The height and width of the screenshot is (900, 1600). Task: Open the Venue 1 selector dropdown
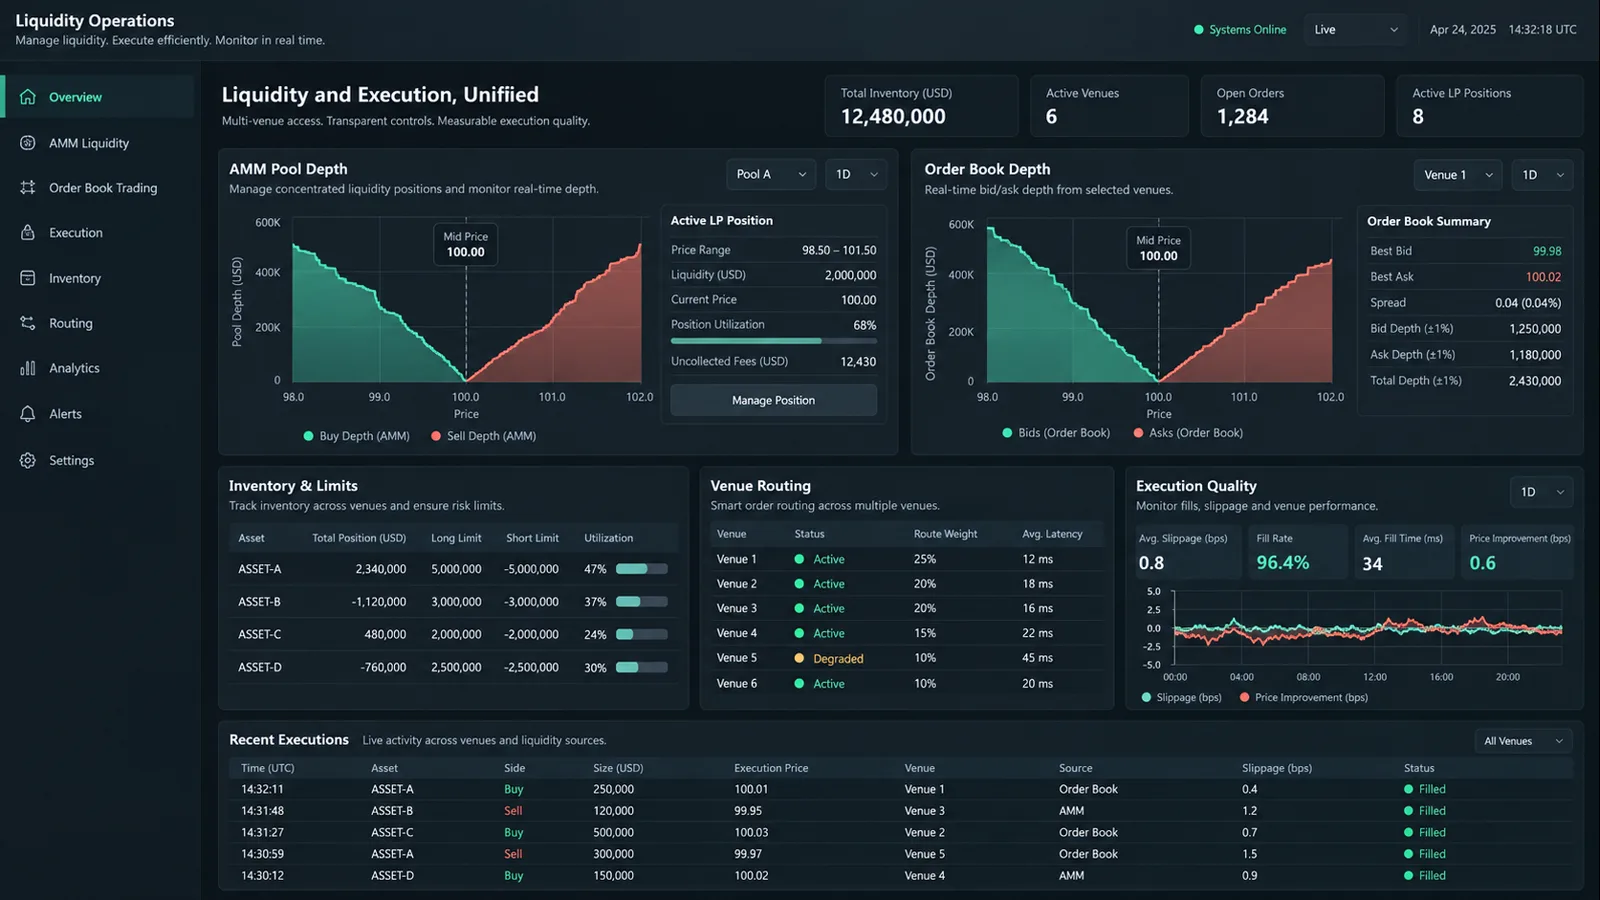pyautogui.click(x=1457, y=175)
